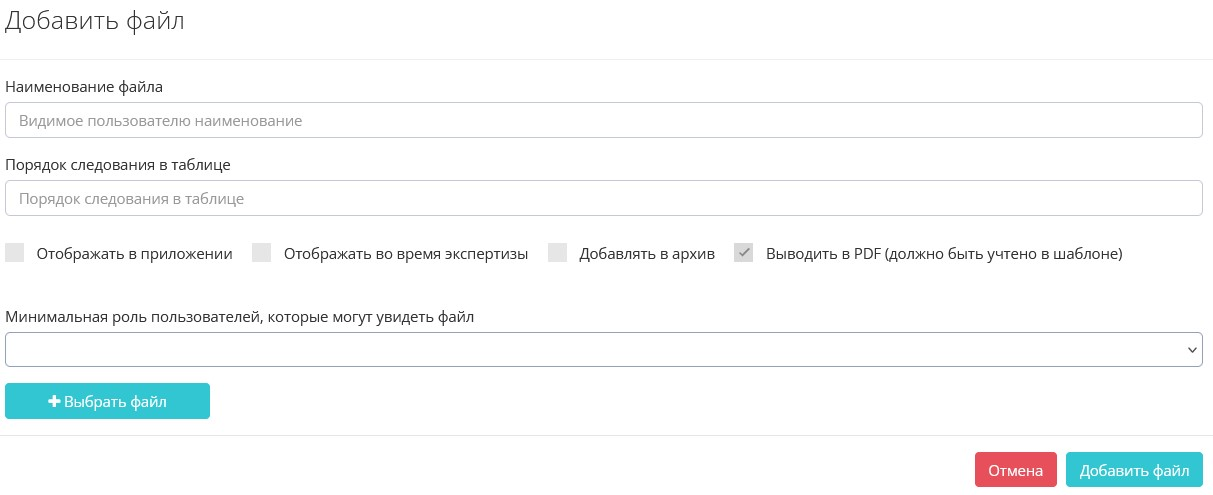Click the Отображать во время экспертизы label text
This screenshot has height=495, width=1213.
pos(405,254)
